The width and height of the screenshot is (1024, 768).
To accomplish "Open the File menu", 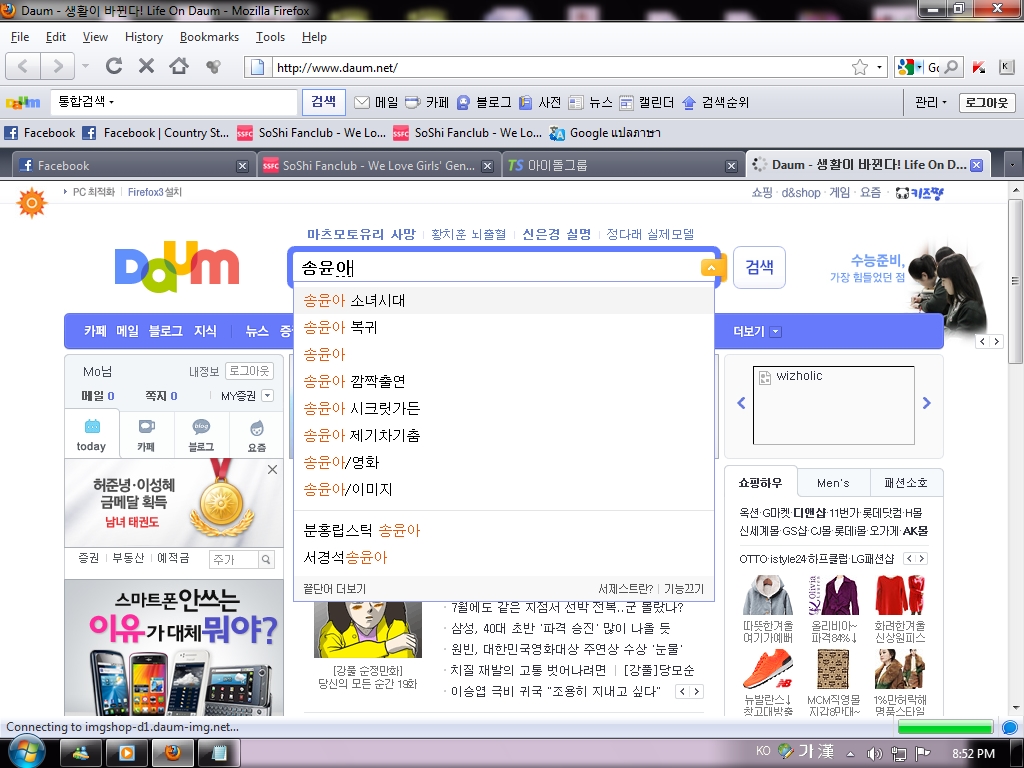I will click(20, 37).
